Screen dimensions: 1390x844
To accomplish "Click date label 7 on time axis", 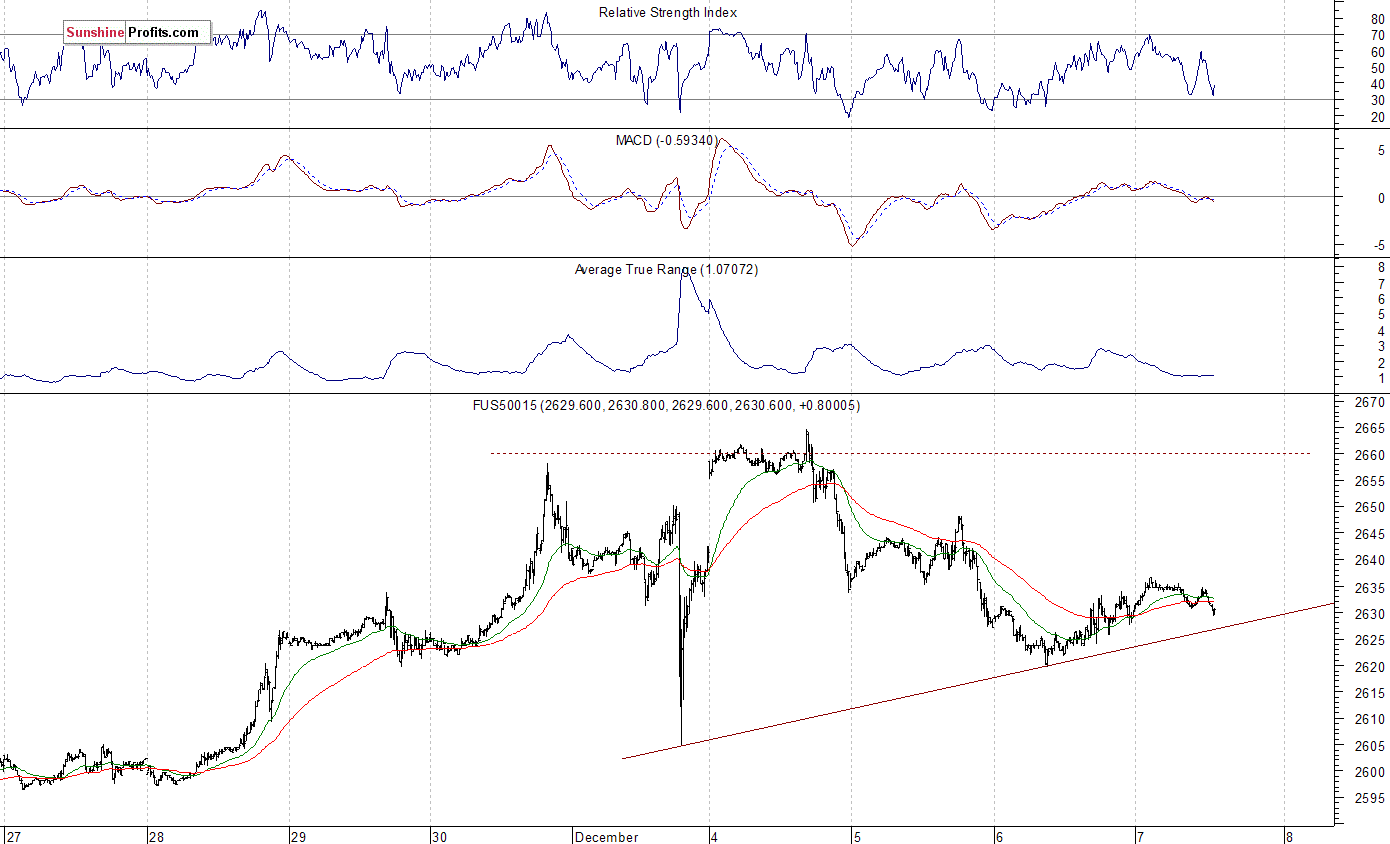I will 1142,836.
